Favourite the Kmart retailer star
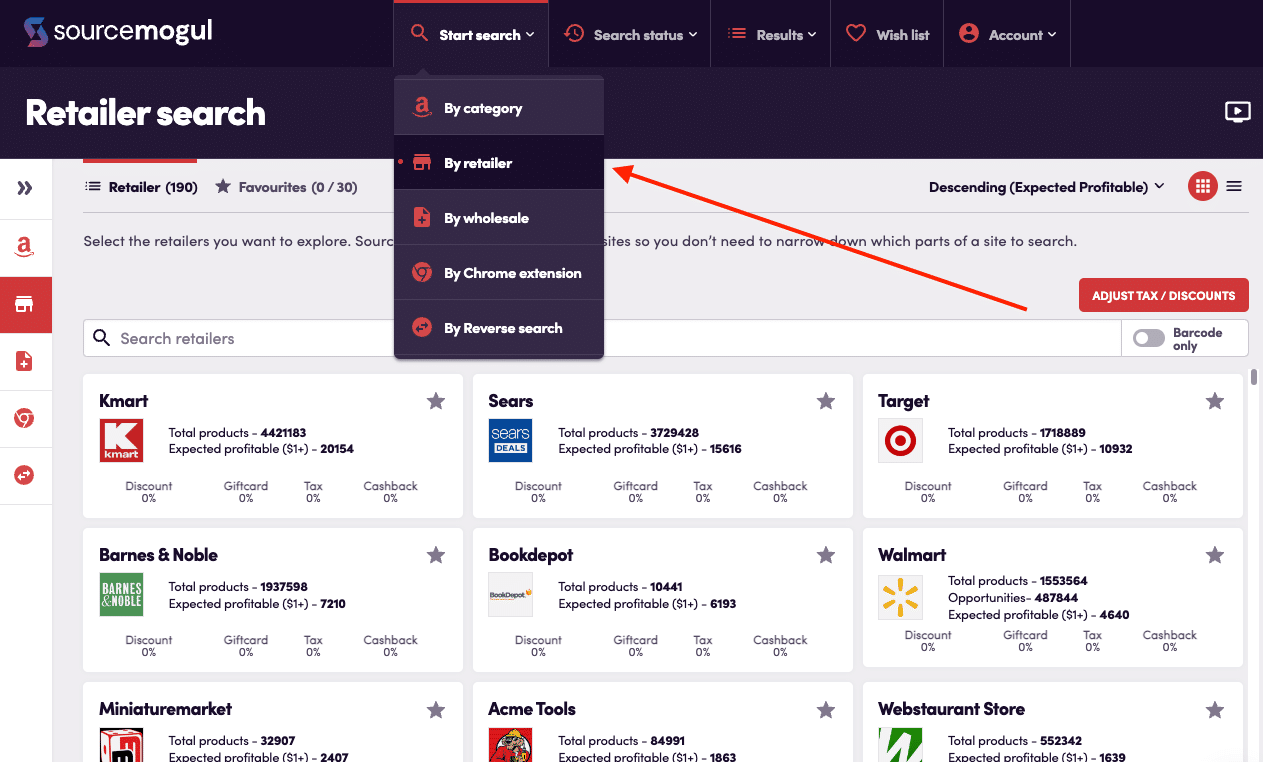This screenshot has width=1263, height=762. click(x=436, y=401)
